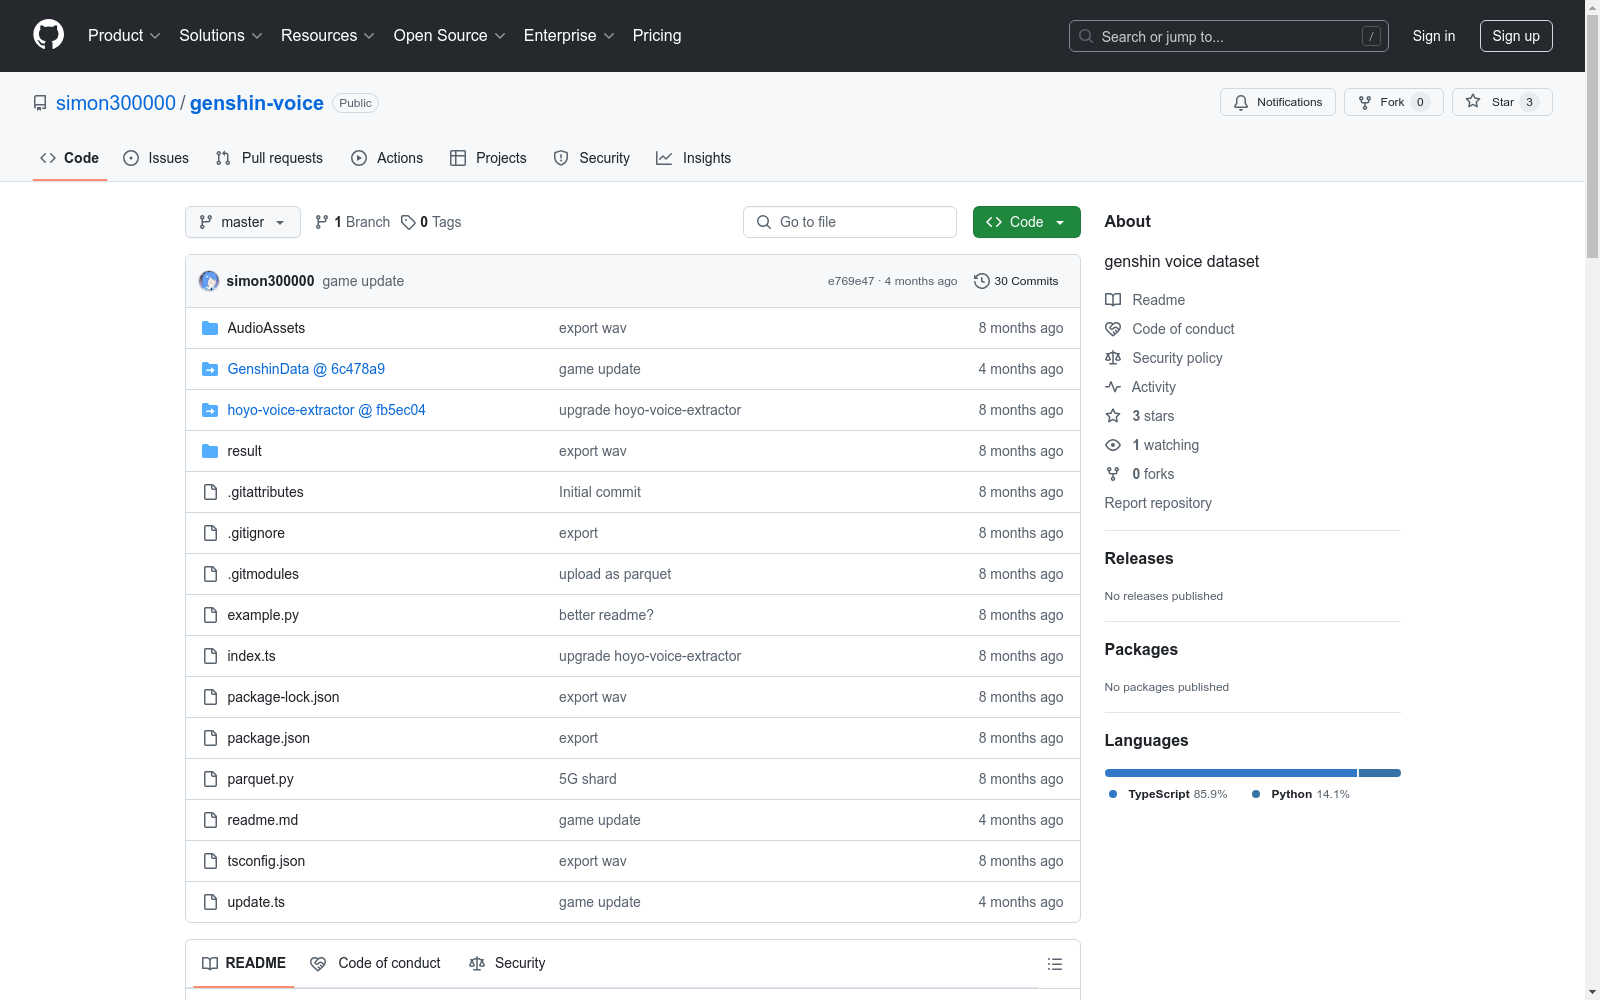Open the Releases heading link
This screenshot has width=1600, height=1000.
1139,558
